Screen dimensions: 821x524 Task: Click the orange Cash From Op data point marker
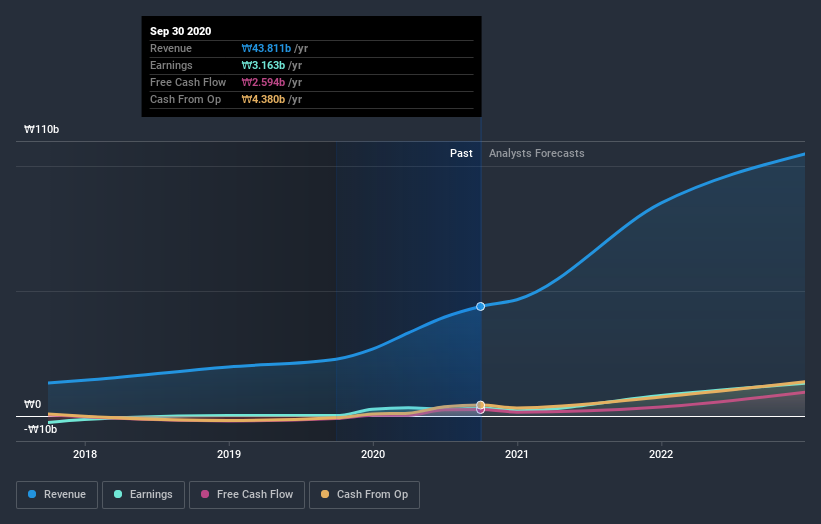[x=480, y=405]
